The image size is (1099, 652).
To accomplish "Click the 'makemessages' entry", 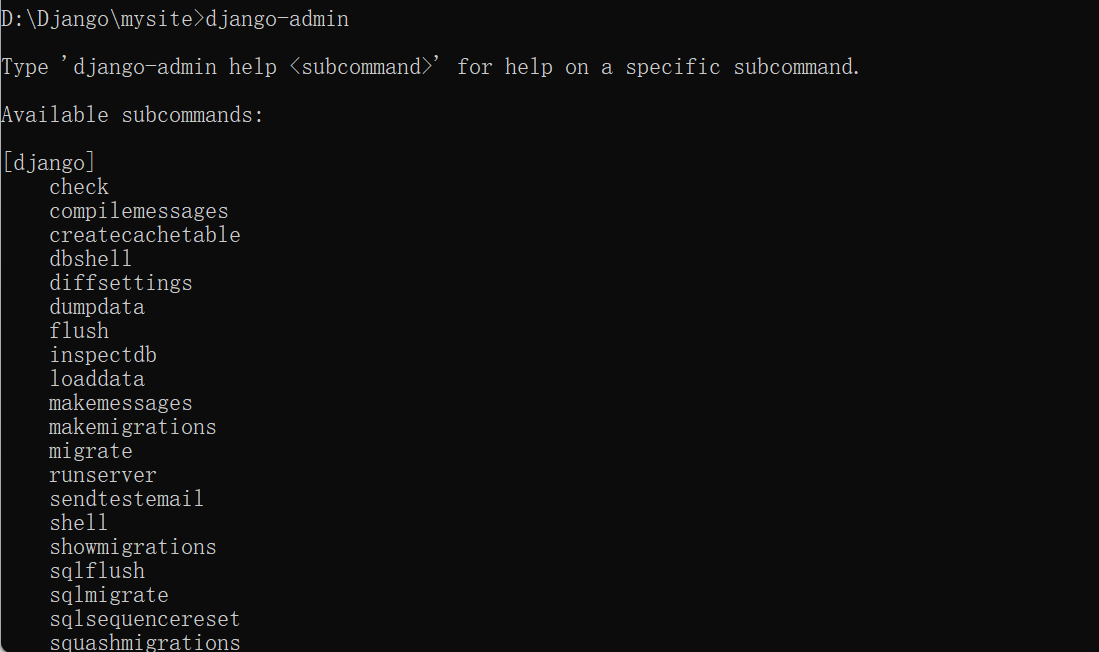I will pyautogui.click(x=121, y=403).
